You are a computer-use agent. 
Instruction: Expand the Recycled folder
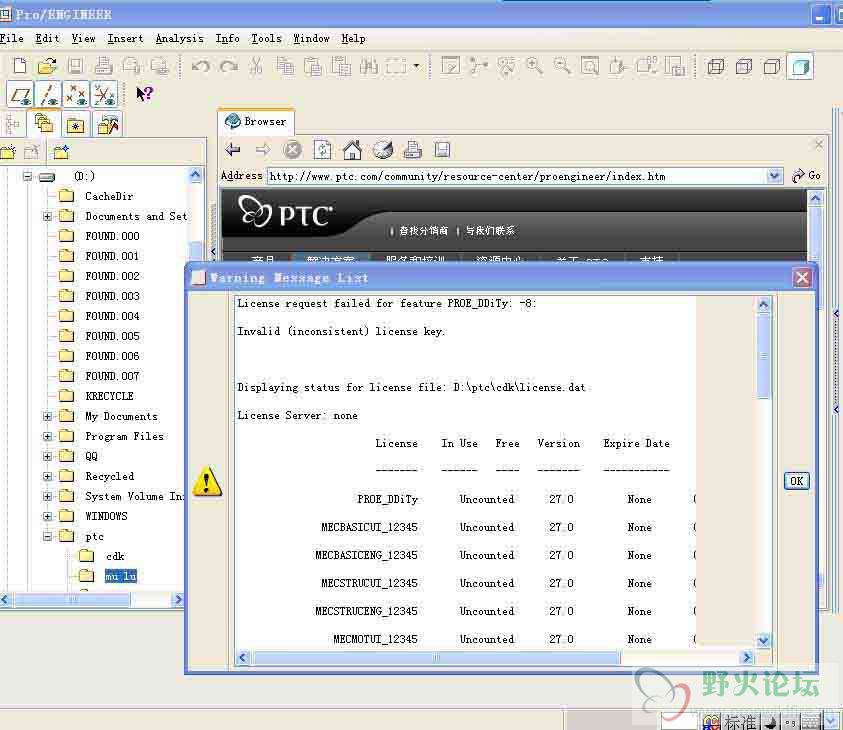coord(47,476)
